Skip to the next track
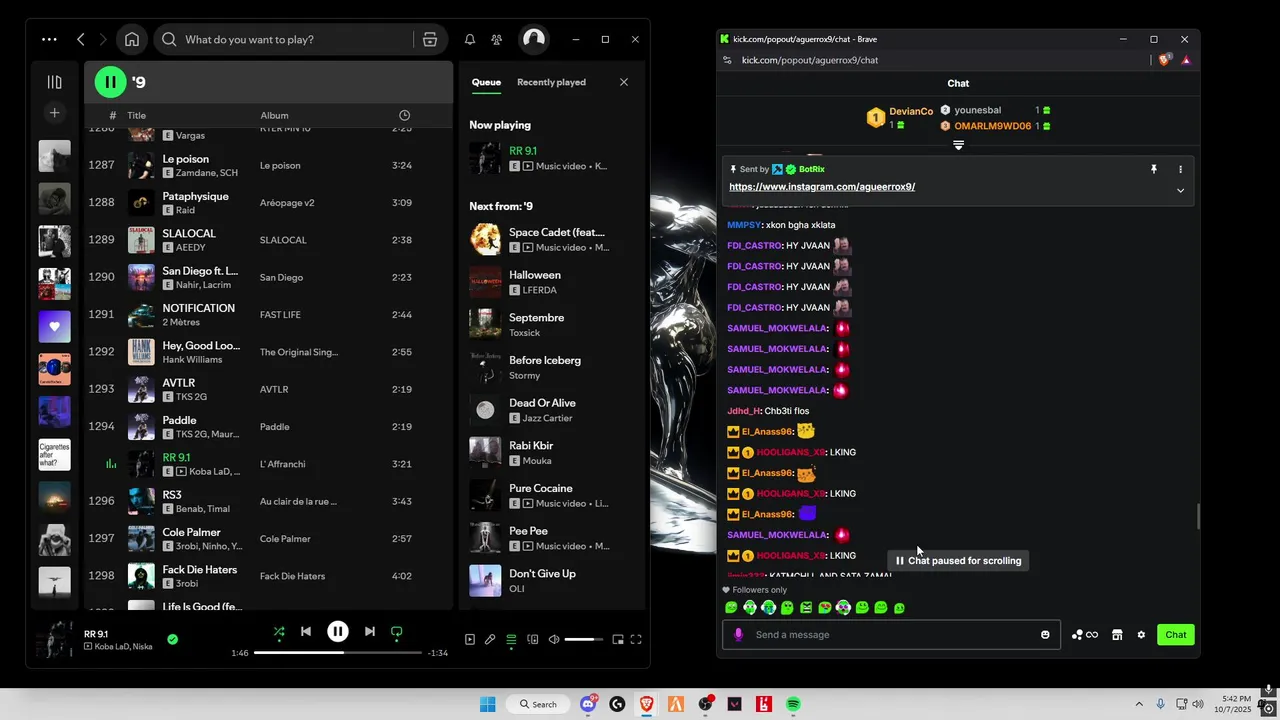 (370, 632)
